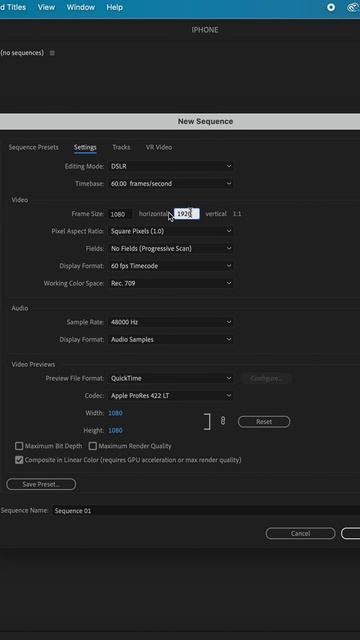Open the Window menu
Image resolution: width=360 pixels, height=640 pixels.
(80, 7)
